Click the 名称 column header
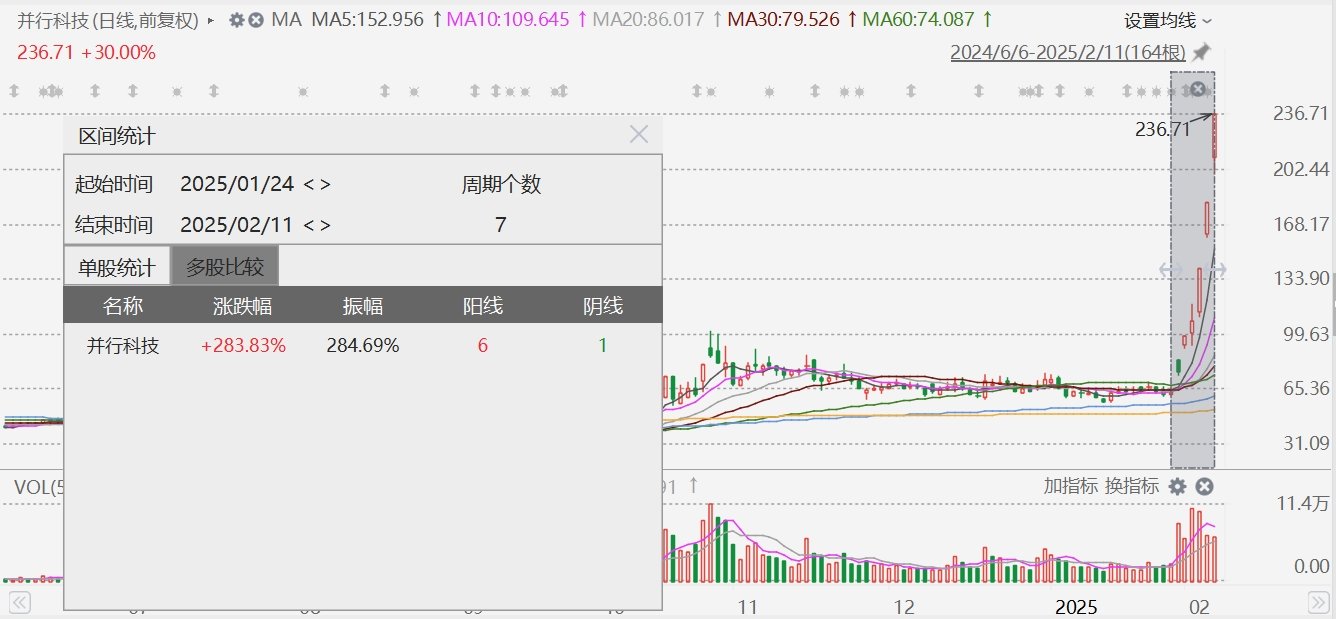The height and width of the screenshot is (619, 1336). pos(123,305)
